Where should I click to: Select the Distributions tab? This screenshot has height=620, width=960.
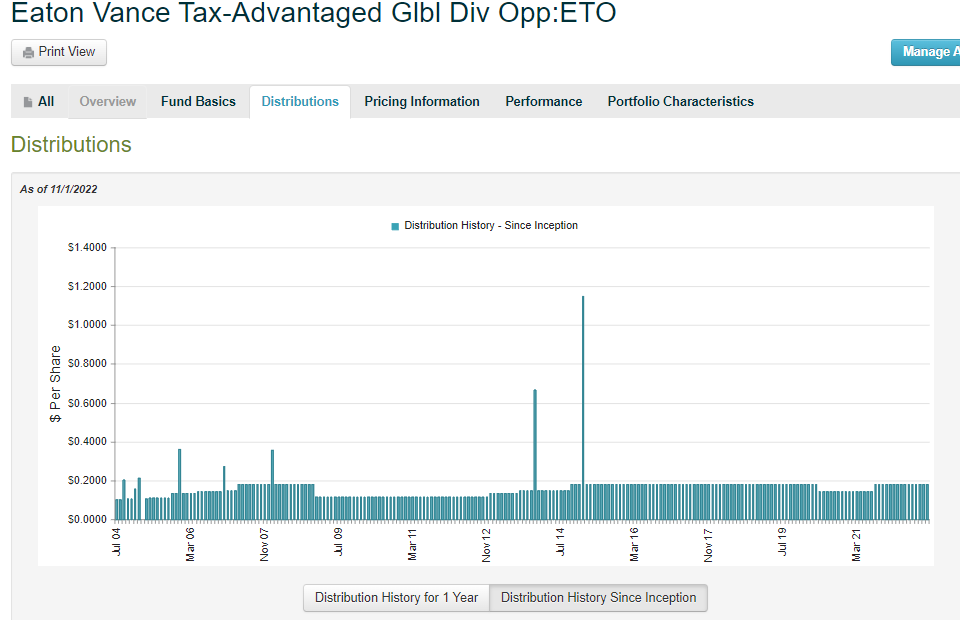[x=300, y=102]
